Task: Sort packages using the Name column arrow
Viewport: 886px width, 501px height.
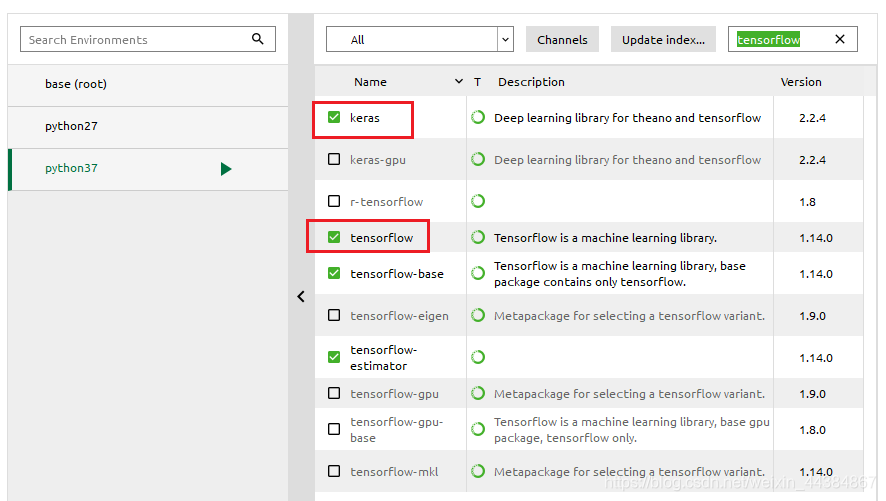Action: coord(459,82)
